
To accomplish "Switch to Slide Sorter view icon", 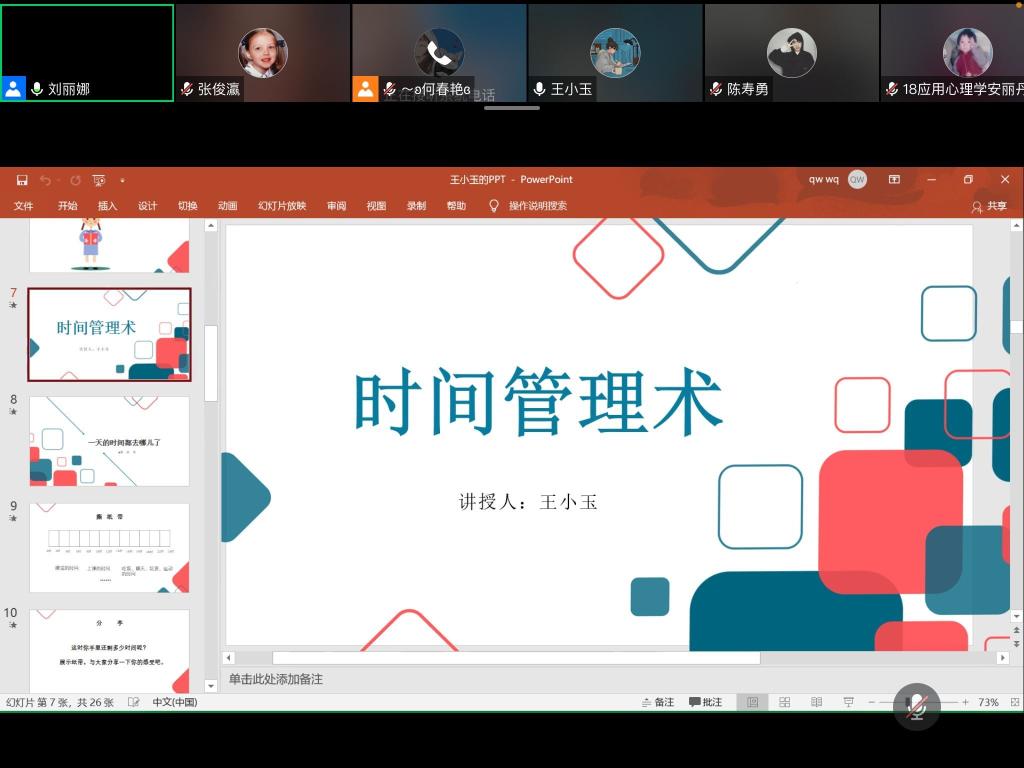I will (785, 702).
